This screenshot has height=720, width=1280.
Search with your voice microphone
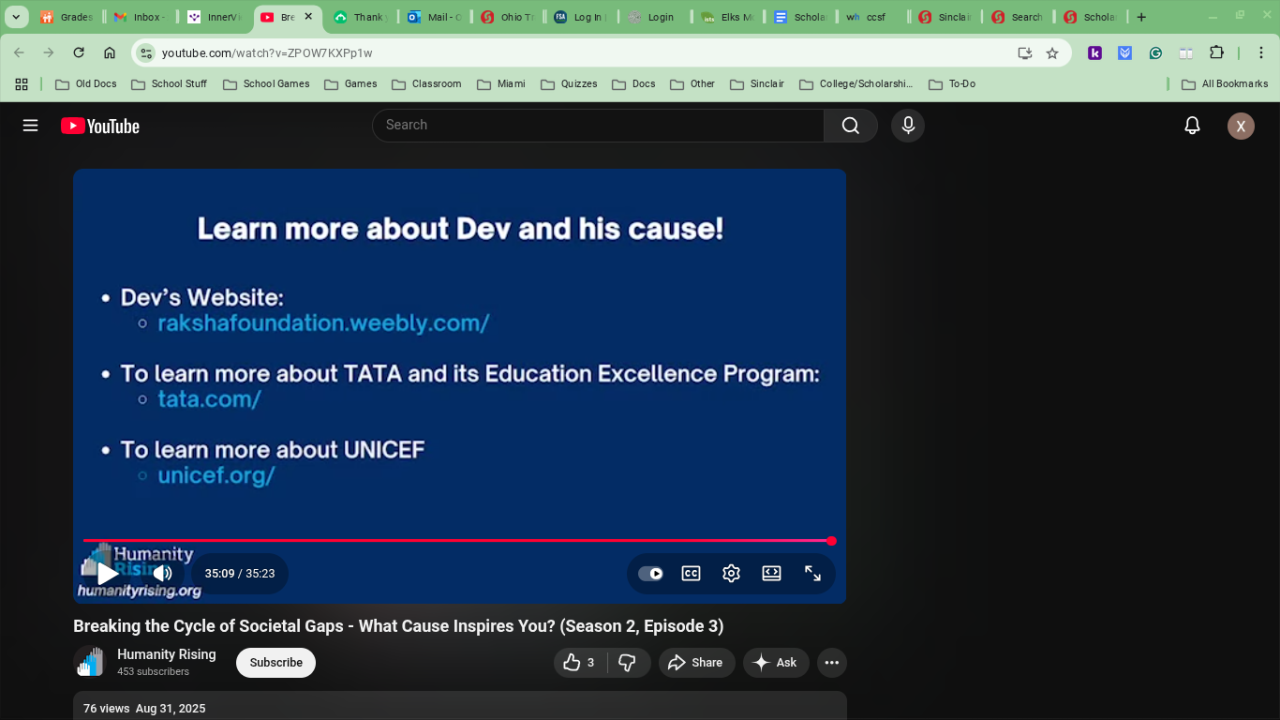pos(908,125)
